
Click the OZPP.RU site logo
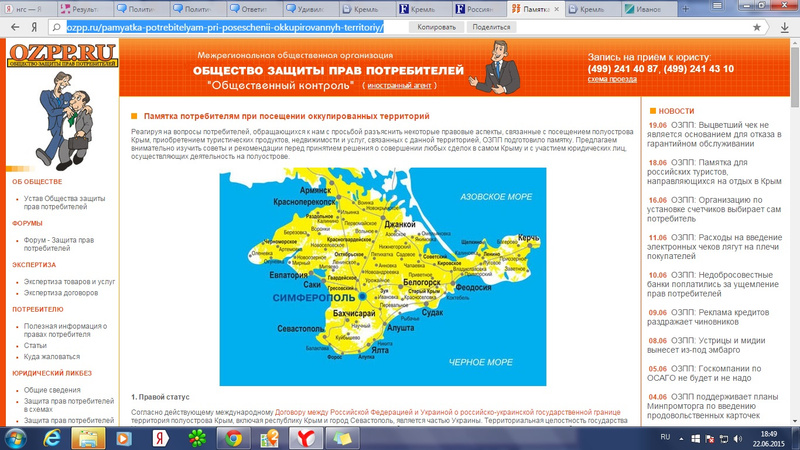coord(58,56)
